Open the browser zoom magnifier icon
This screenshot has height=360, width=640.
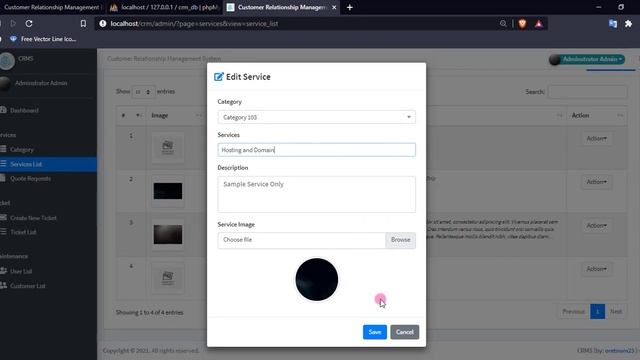pyautogui.click(x=503, y=24)
